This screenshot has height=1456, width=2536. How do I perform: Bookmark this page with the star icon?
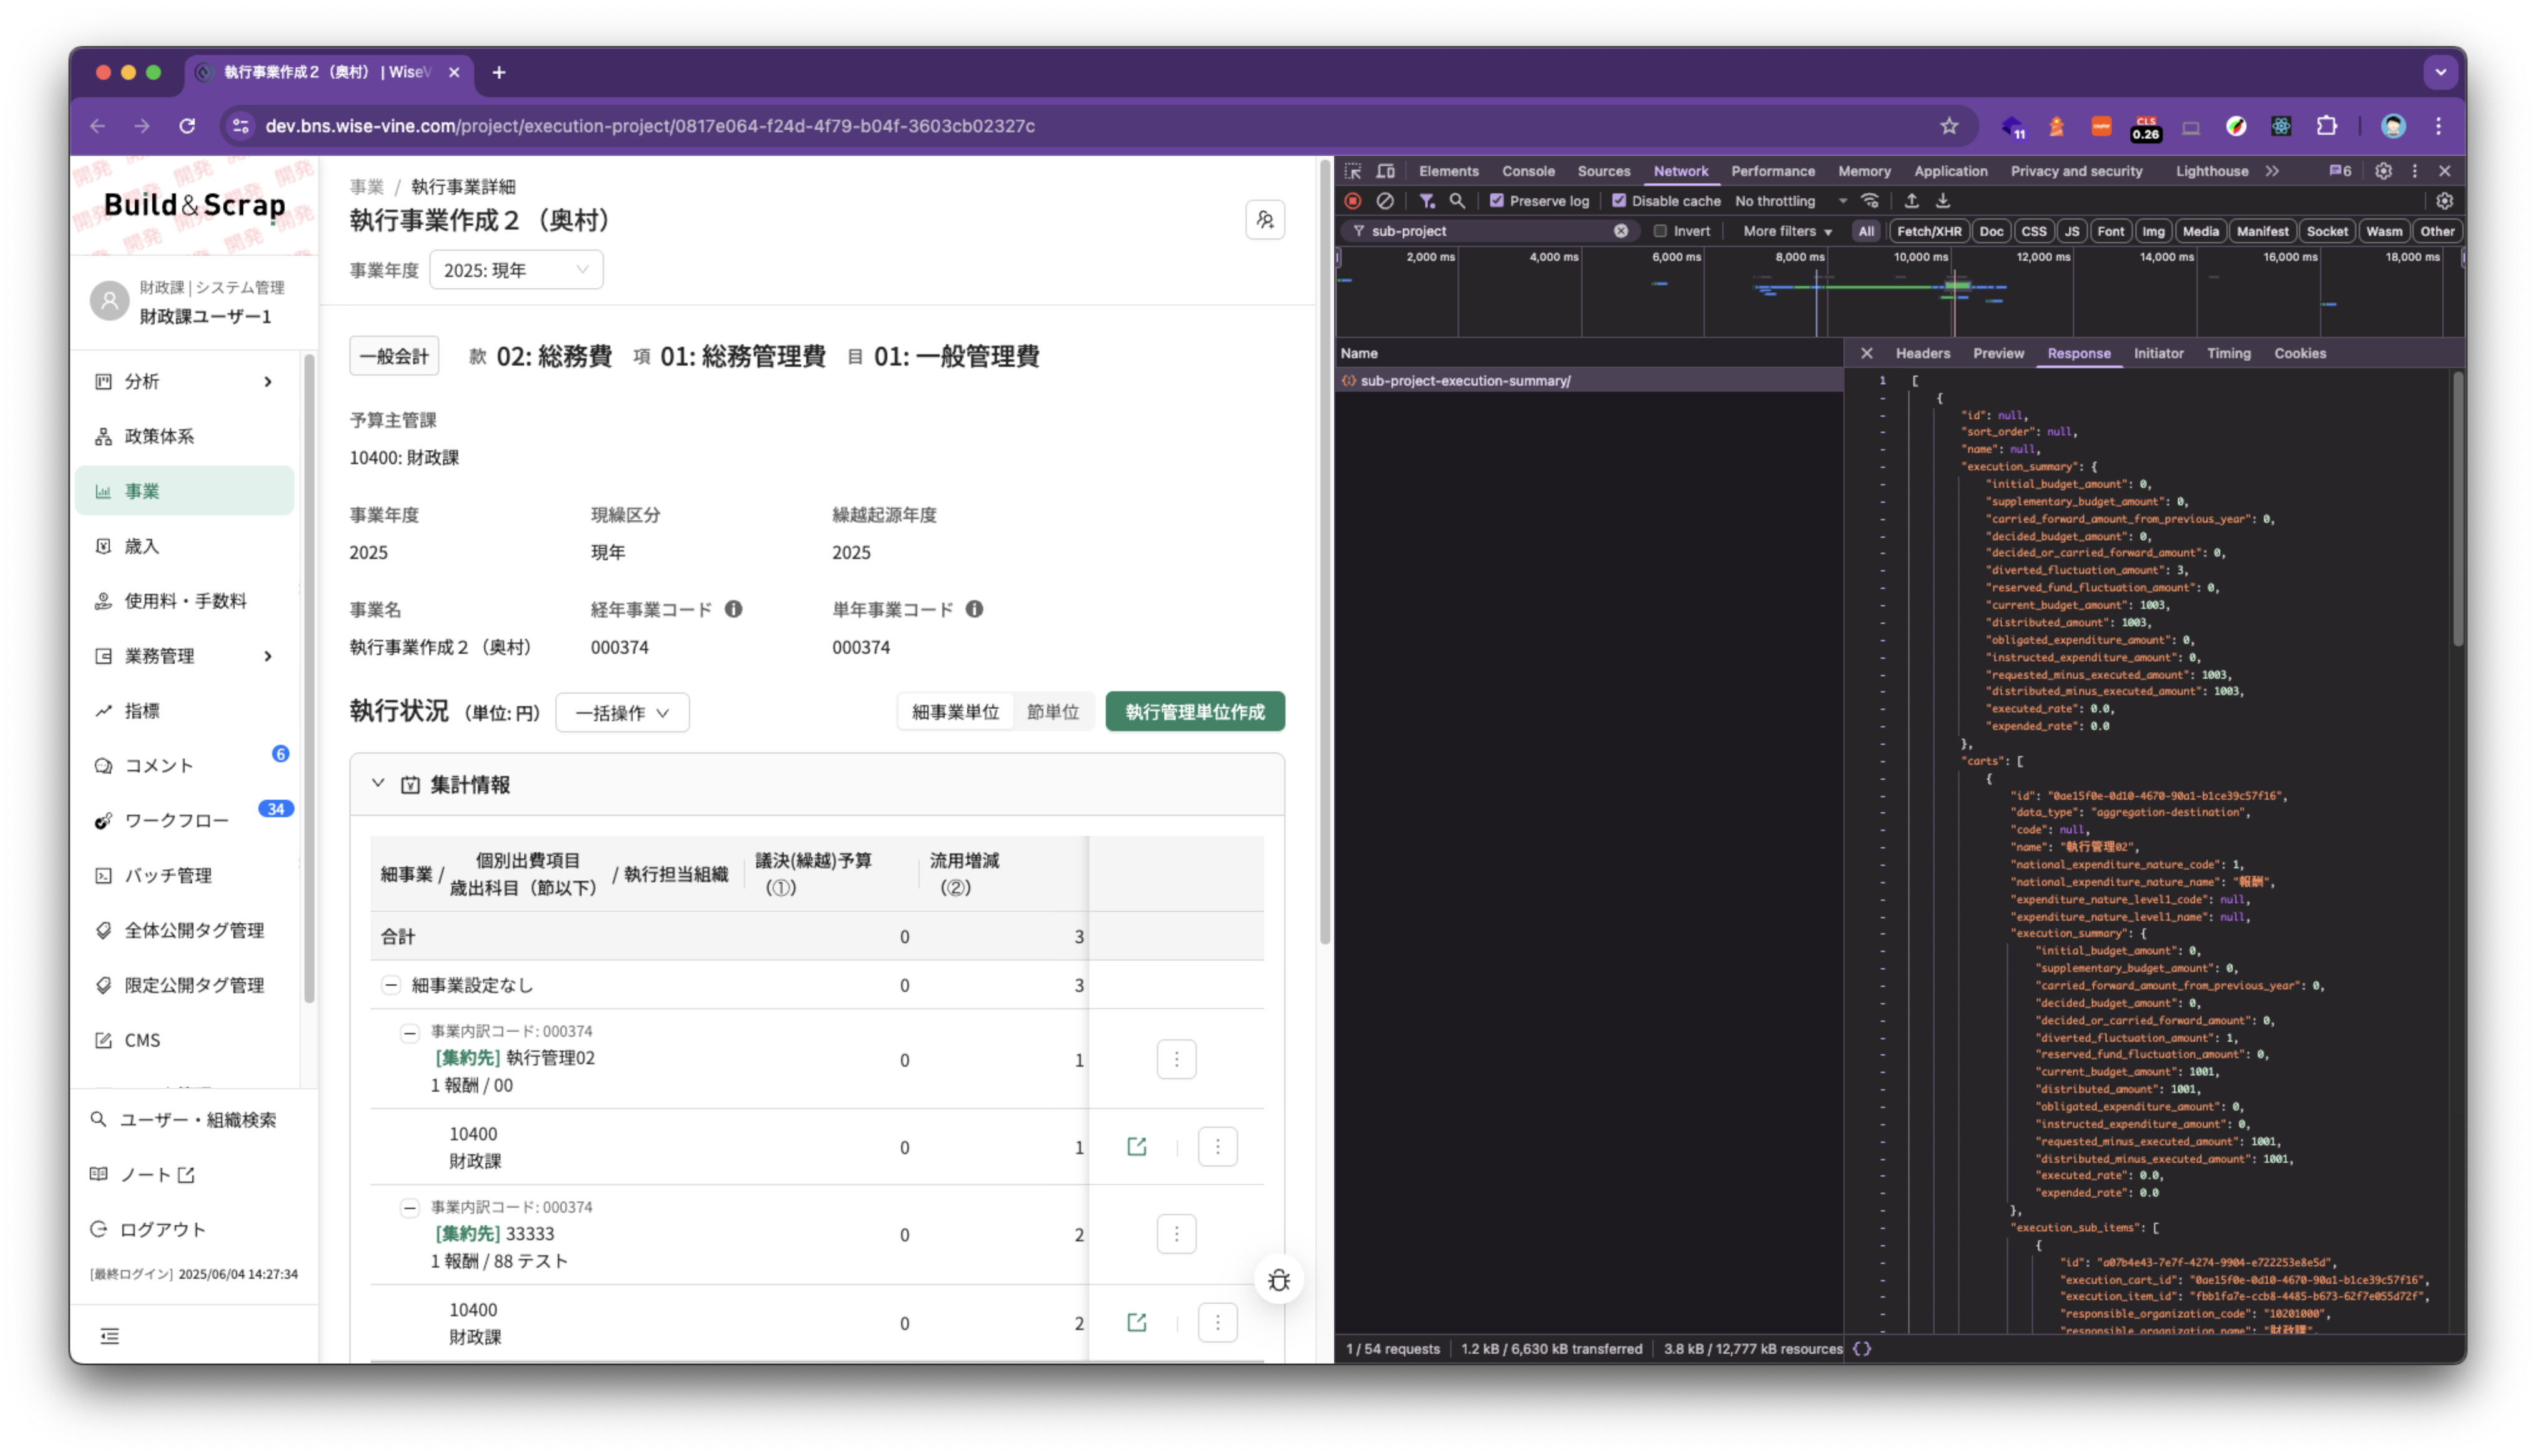pos(1949,126)
